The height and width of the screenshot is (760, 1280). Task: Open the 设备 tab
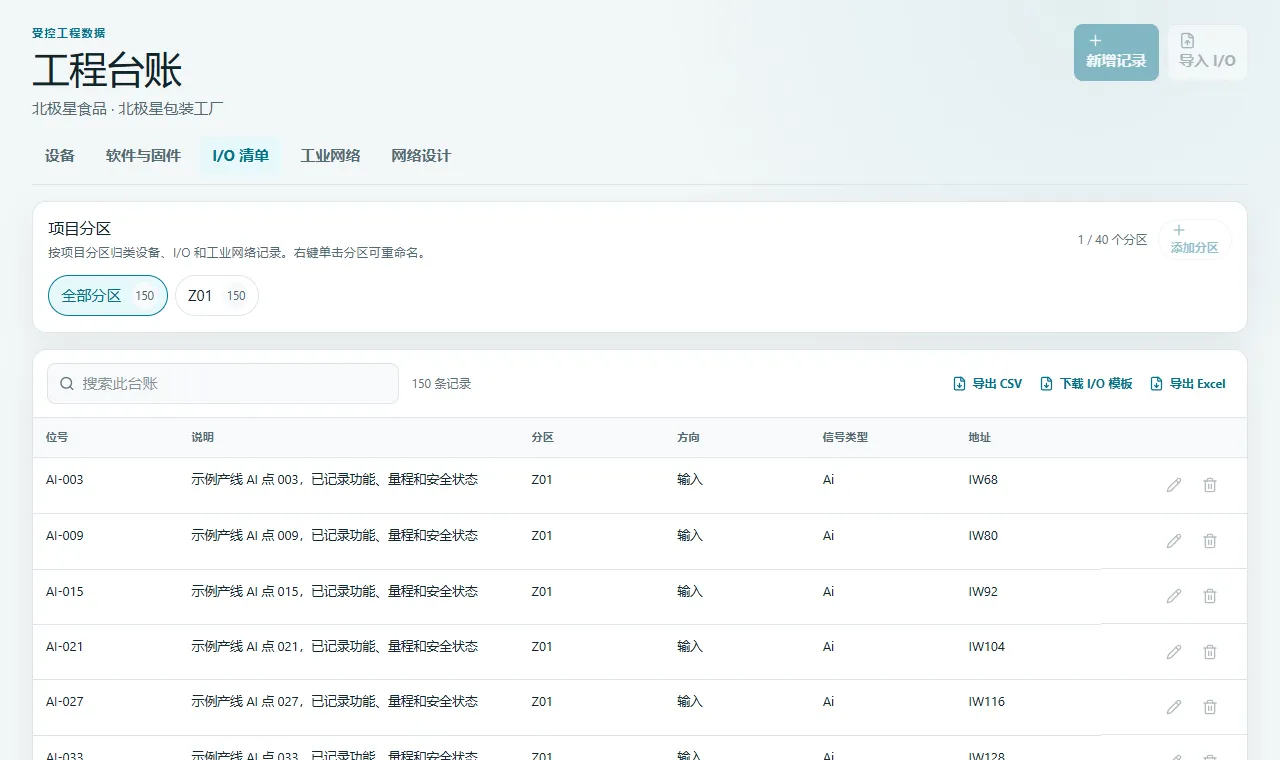(x=60, y=156)
